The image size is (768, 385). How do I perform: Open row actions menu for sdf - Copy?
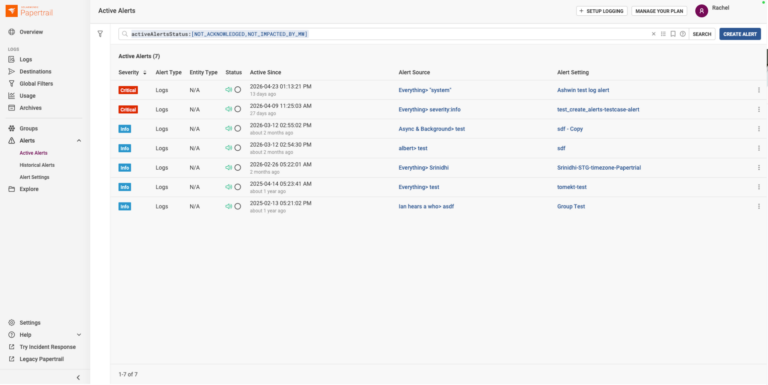759,129
